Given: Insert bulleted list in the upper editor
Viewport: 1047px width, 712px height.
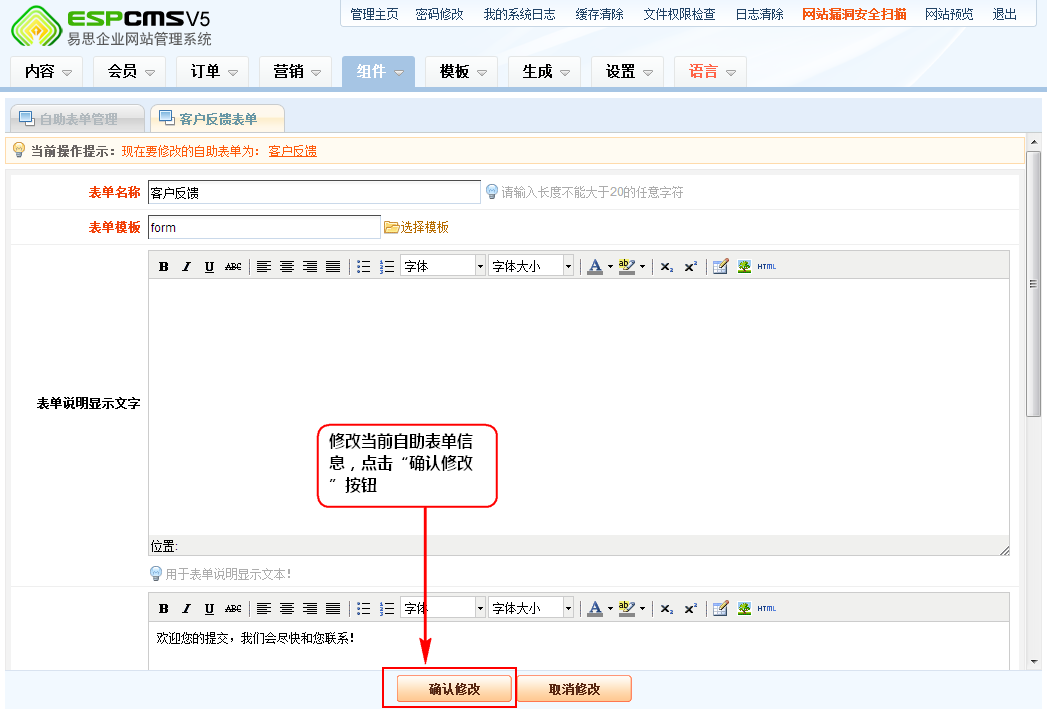Looking at the screenshot, I should 364,266.
